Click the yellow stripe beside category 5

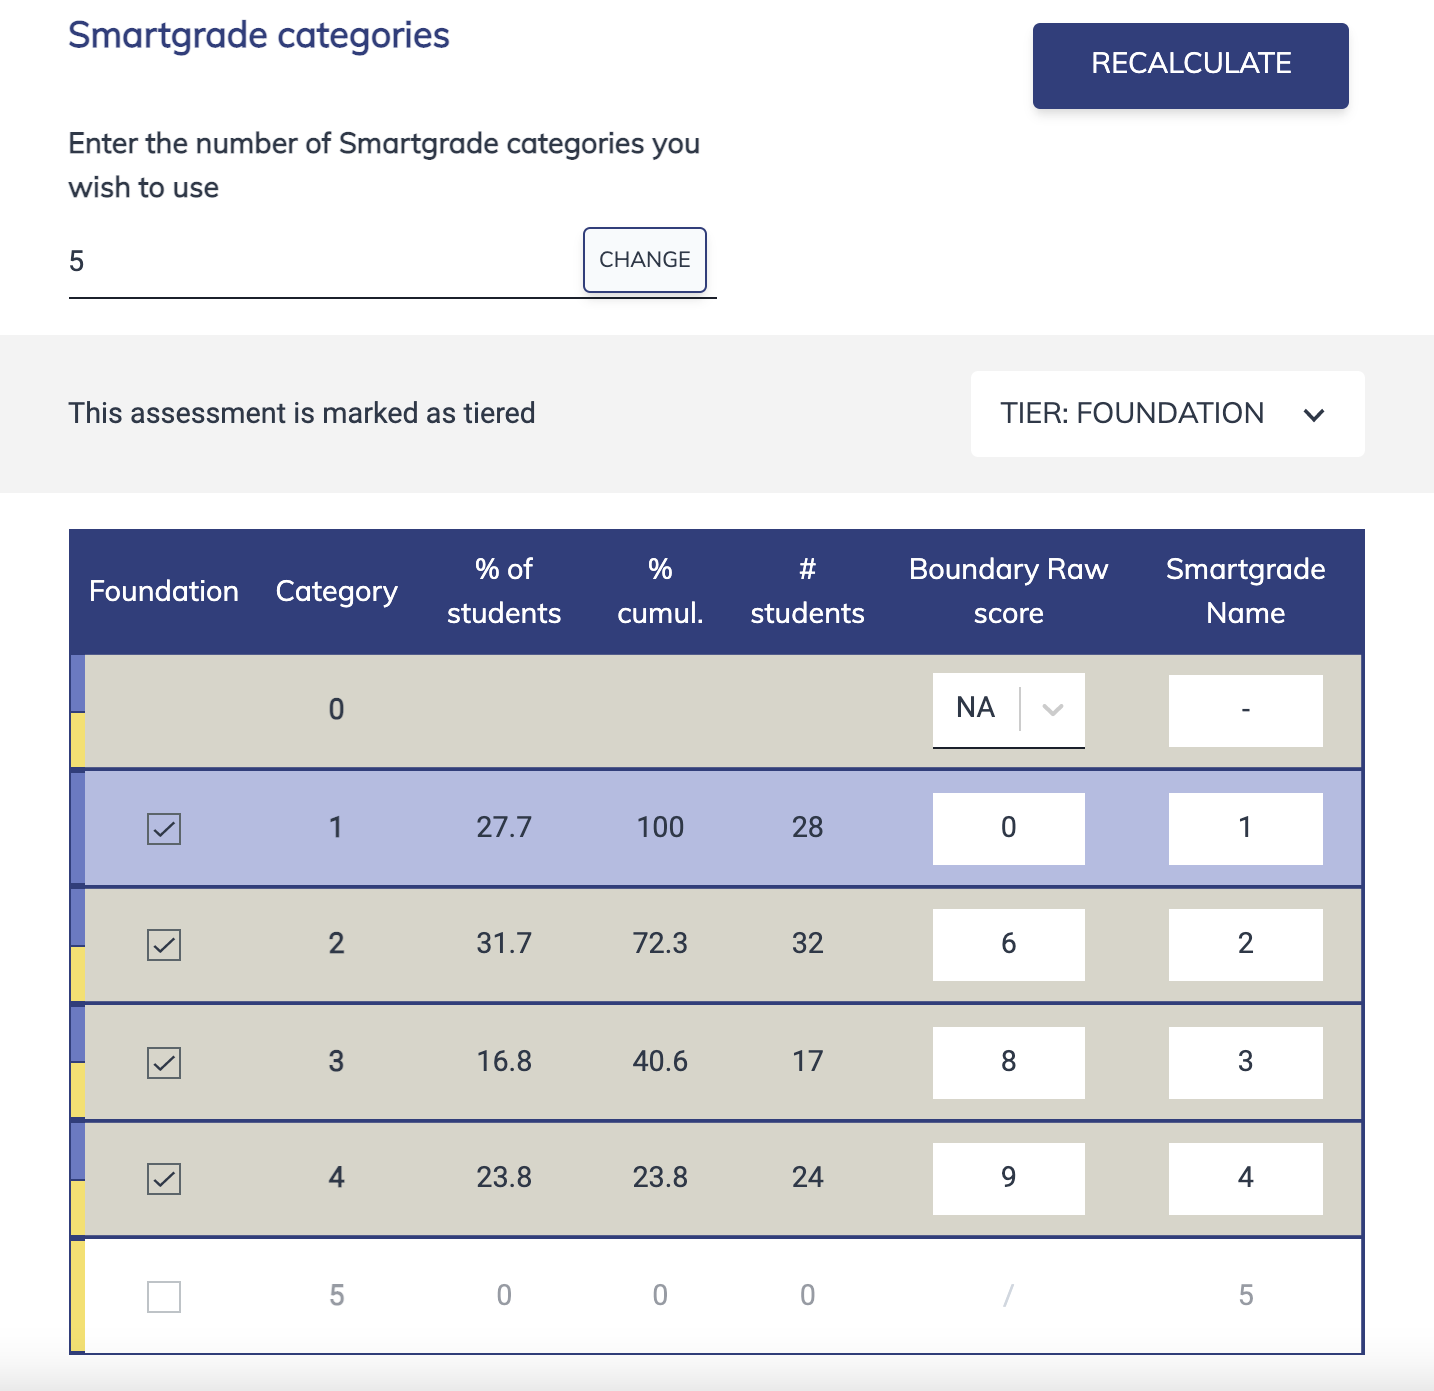(x=77, y=1295)
